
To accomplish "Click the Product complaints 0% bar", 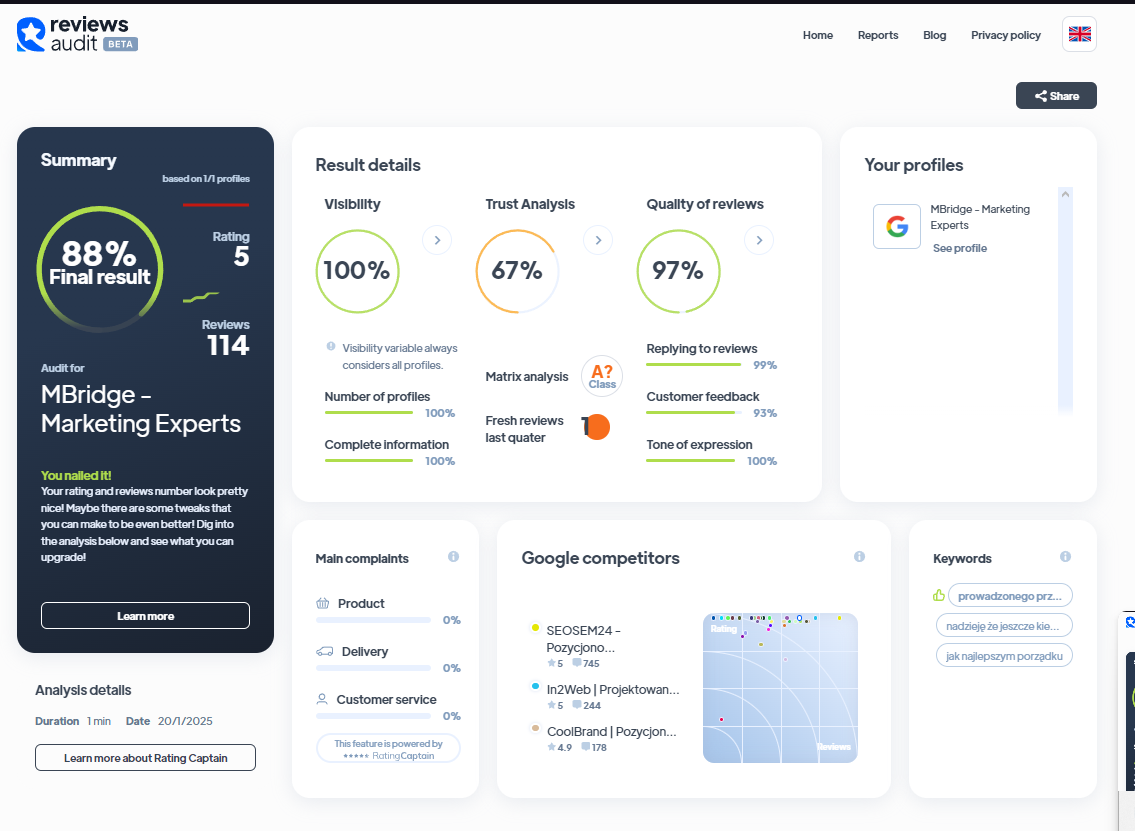I will 374,620.
